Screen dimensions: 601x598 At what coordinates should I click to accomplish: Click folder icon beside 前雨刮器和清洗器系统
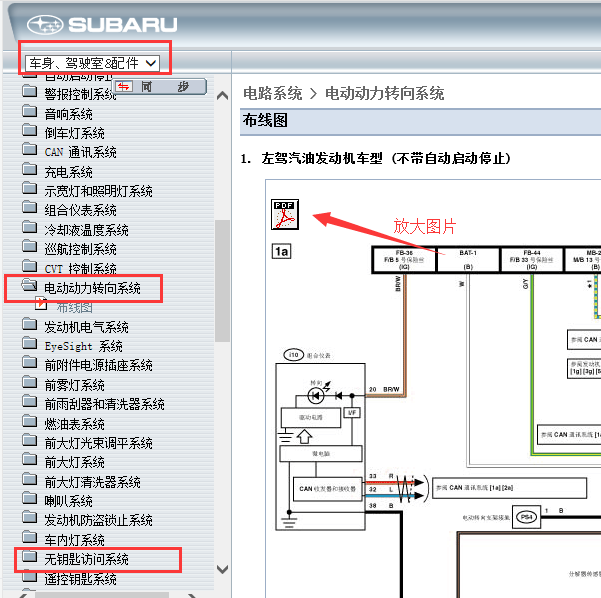[x=30, y=402]
